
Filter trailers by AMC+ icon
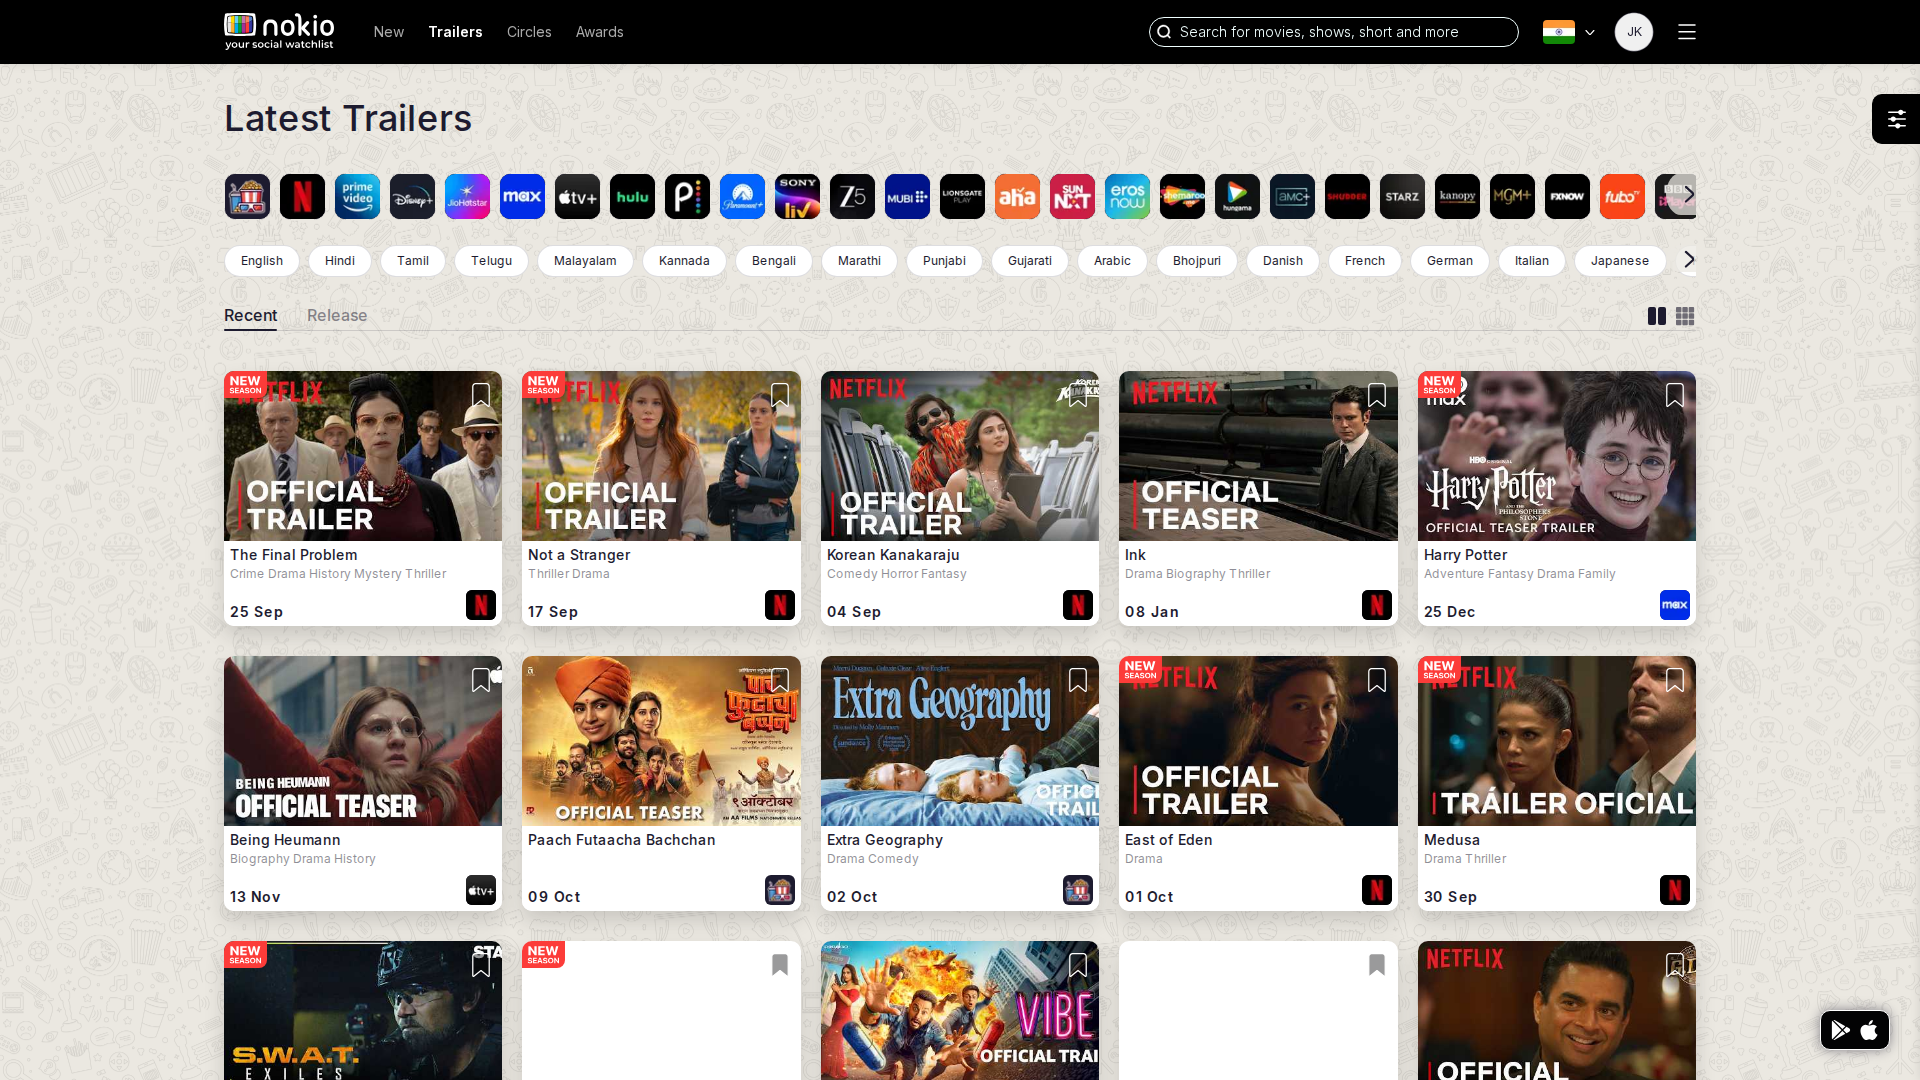[x=1292, y=197]
